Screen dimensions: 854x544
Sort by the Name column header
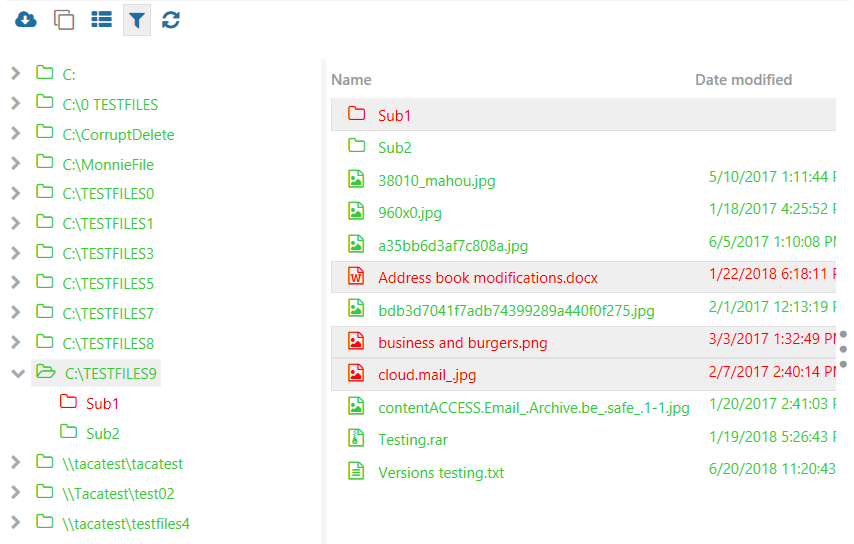tap(351, 80)
